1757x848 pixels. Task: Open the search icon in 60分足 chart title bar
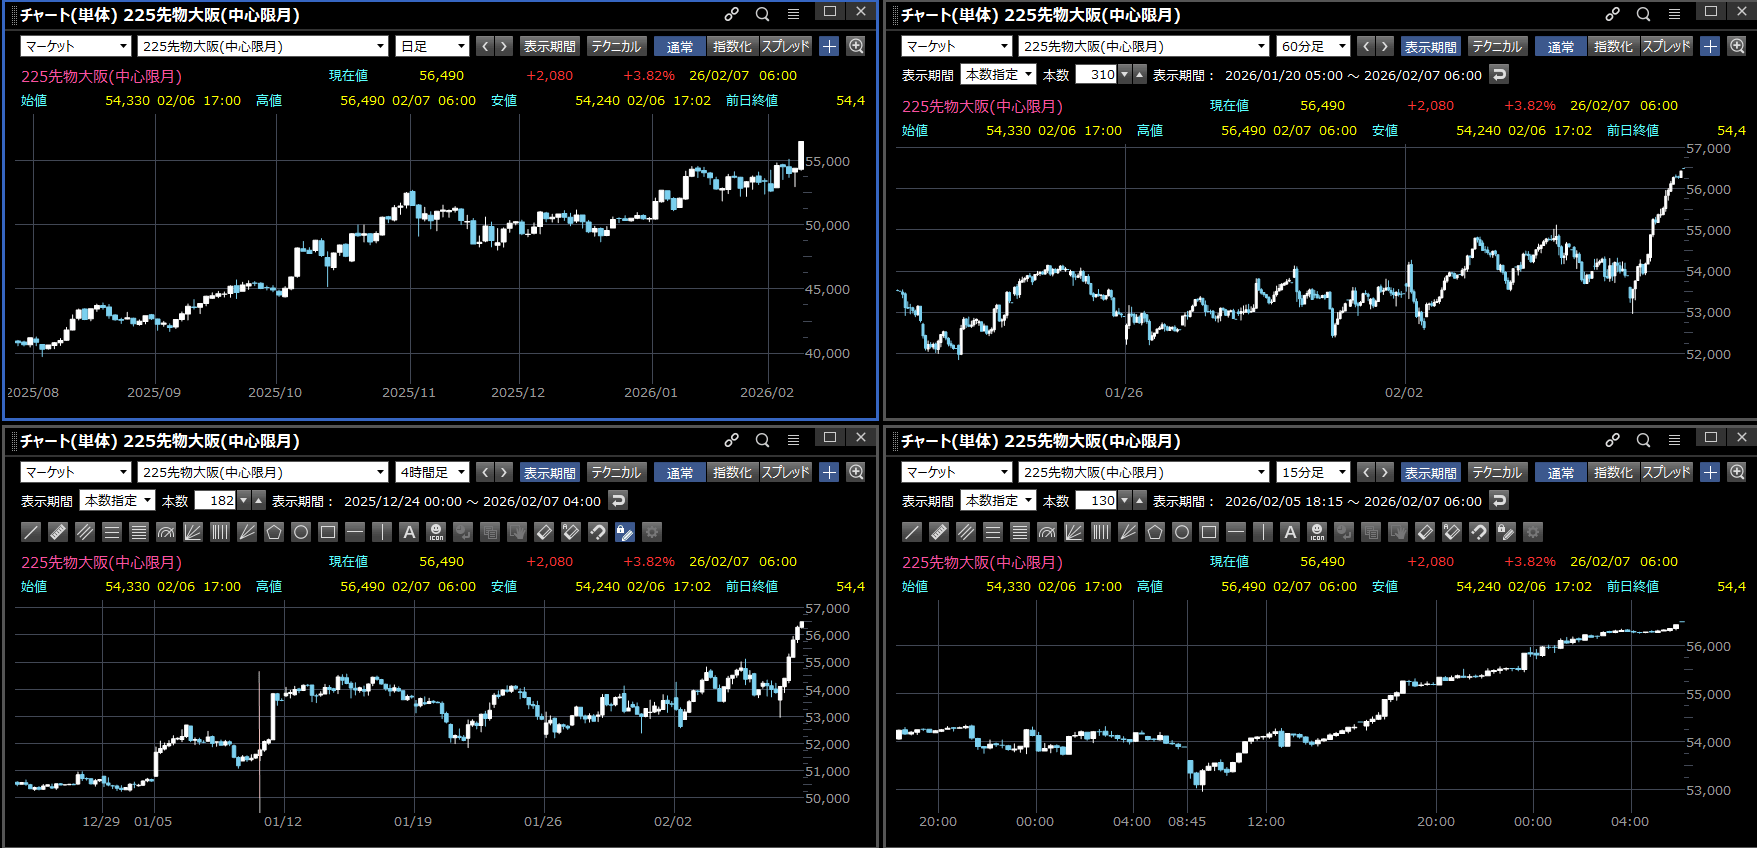(x=1643, y=14)
